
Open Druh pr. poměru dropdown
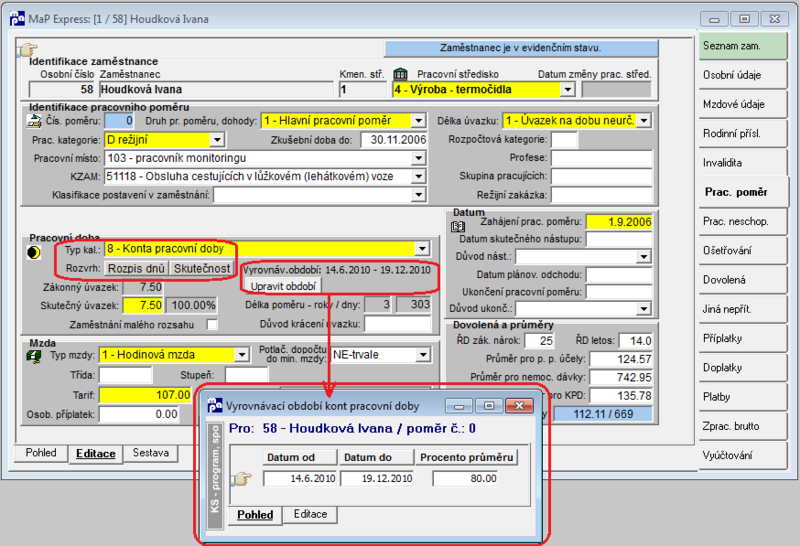coord(418,121)
